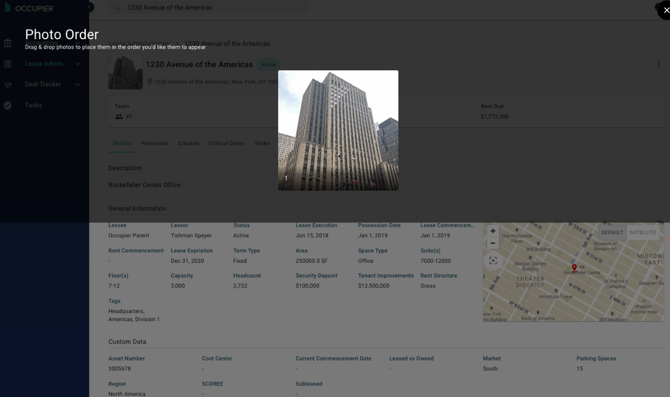Zoom out on the map
Screen dimensions: 670x397
pyautogui.click(x=493, y=243)
